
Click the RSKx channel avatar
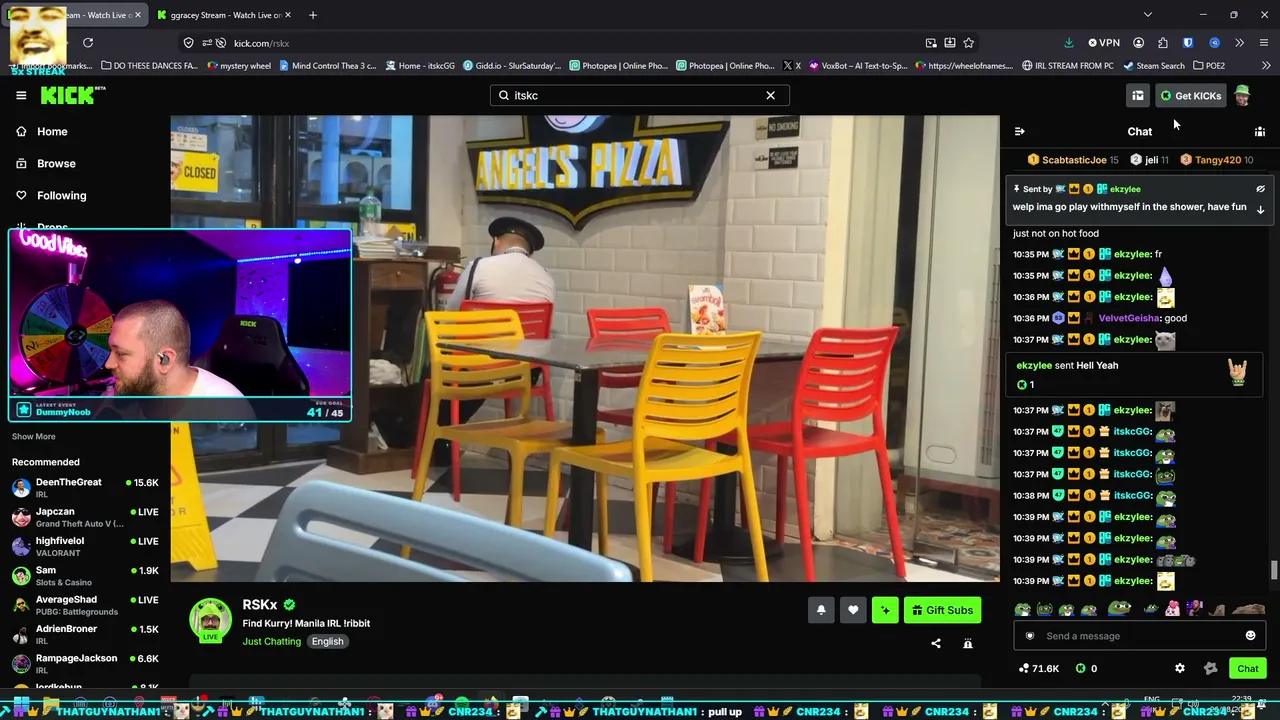210,620
